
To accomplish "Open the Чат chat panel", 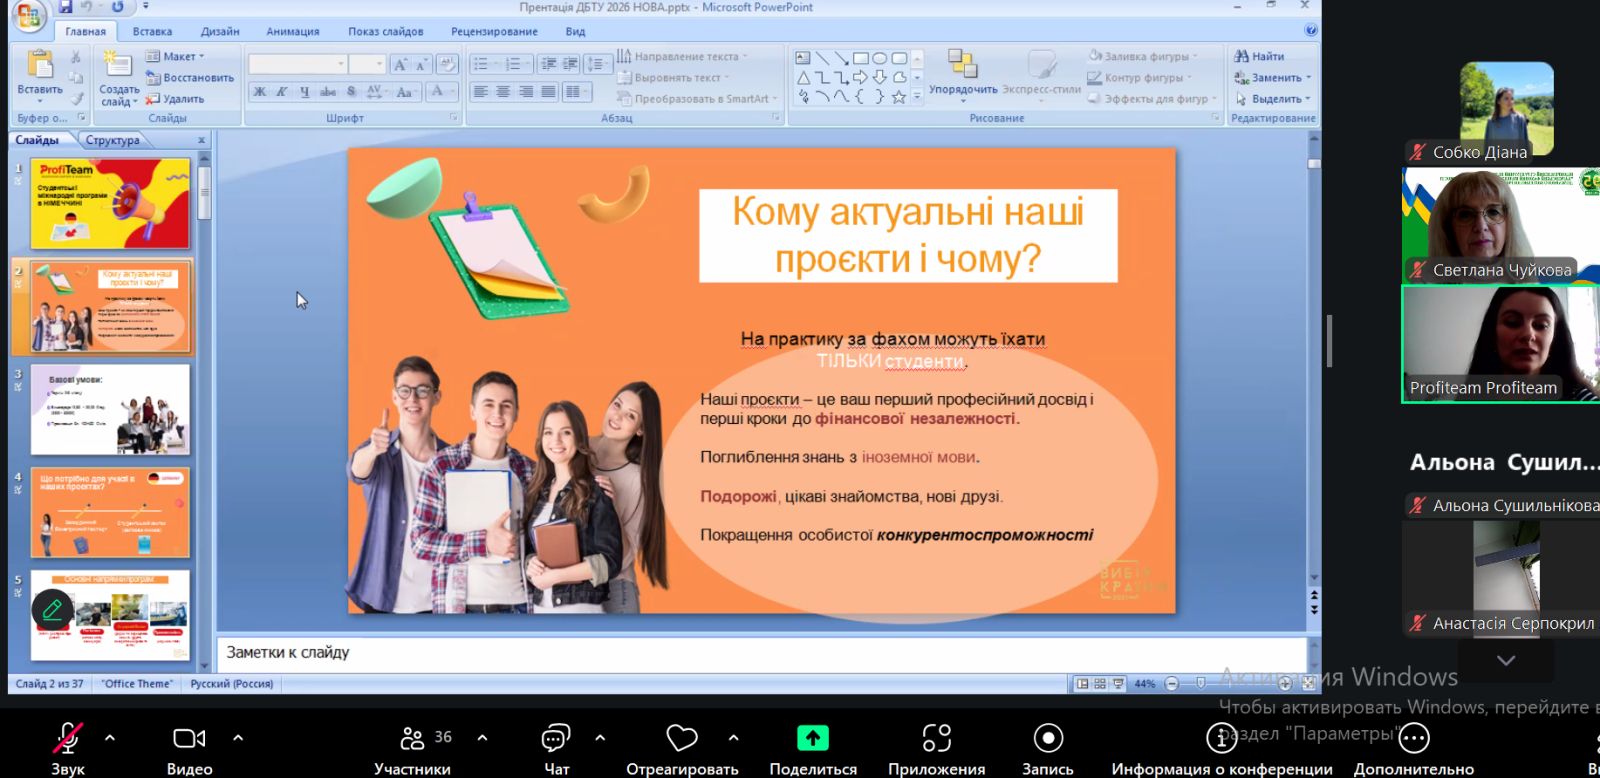I will click(x=556, y=739).
